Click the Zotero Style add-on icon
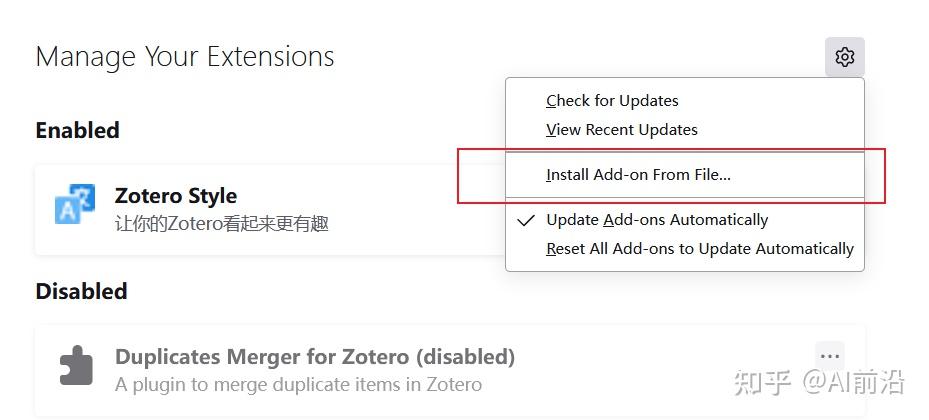Screen dimensions: 929x420 75,205
